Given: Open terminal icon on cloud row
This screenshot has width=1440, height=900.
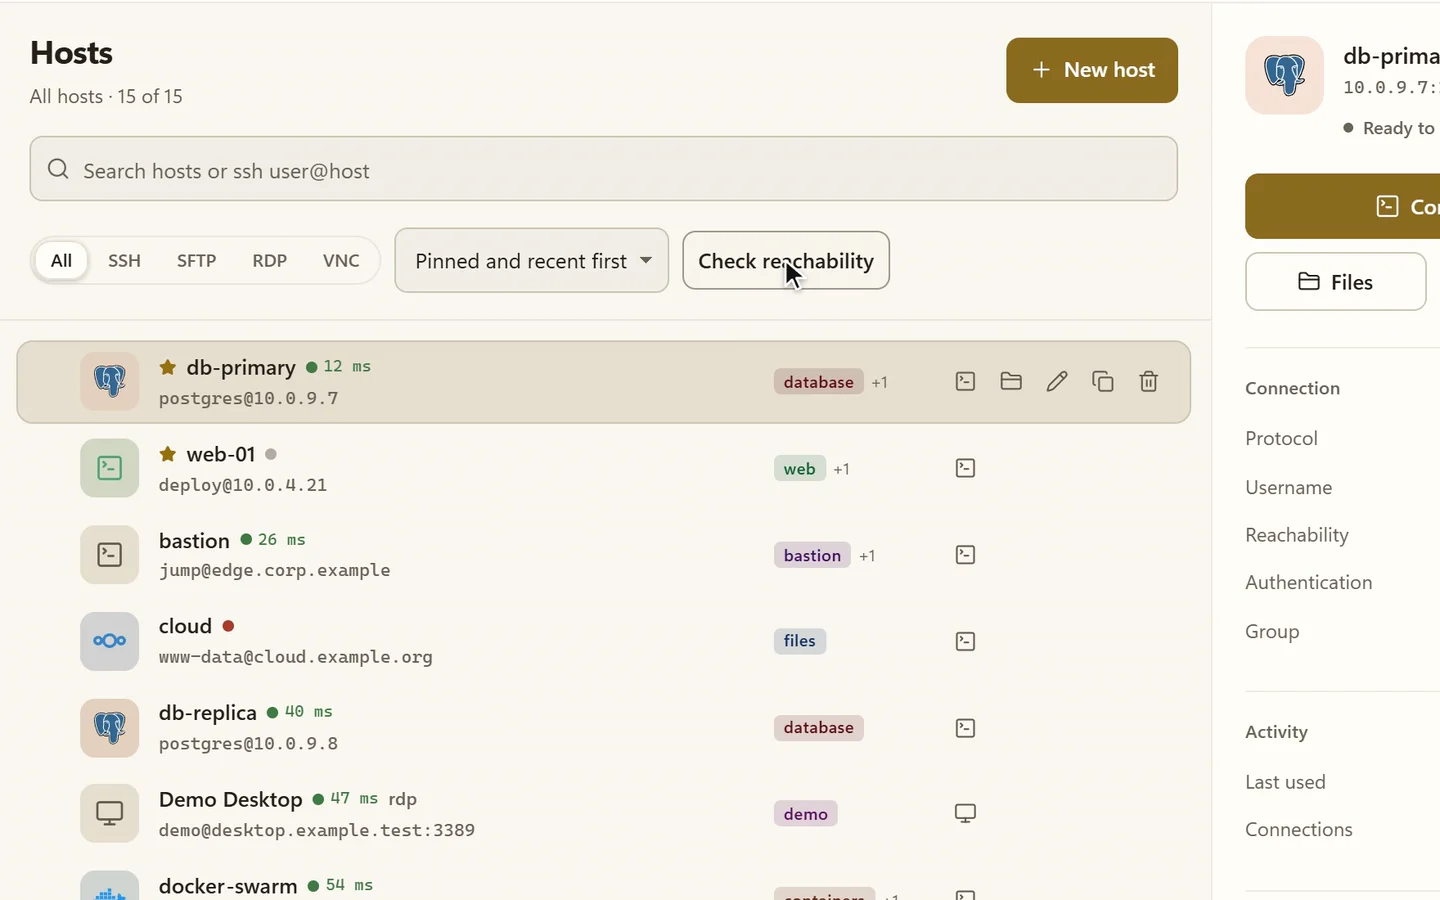Looking at the screenshot, I should click(965, 641).
